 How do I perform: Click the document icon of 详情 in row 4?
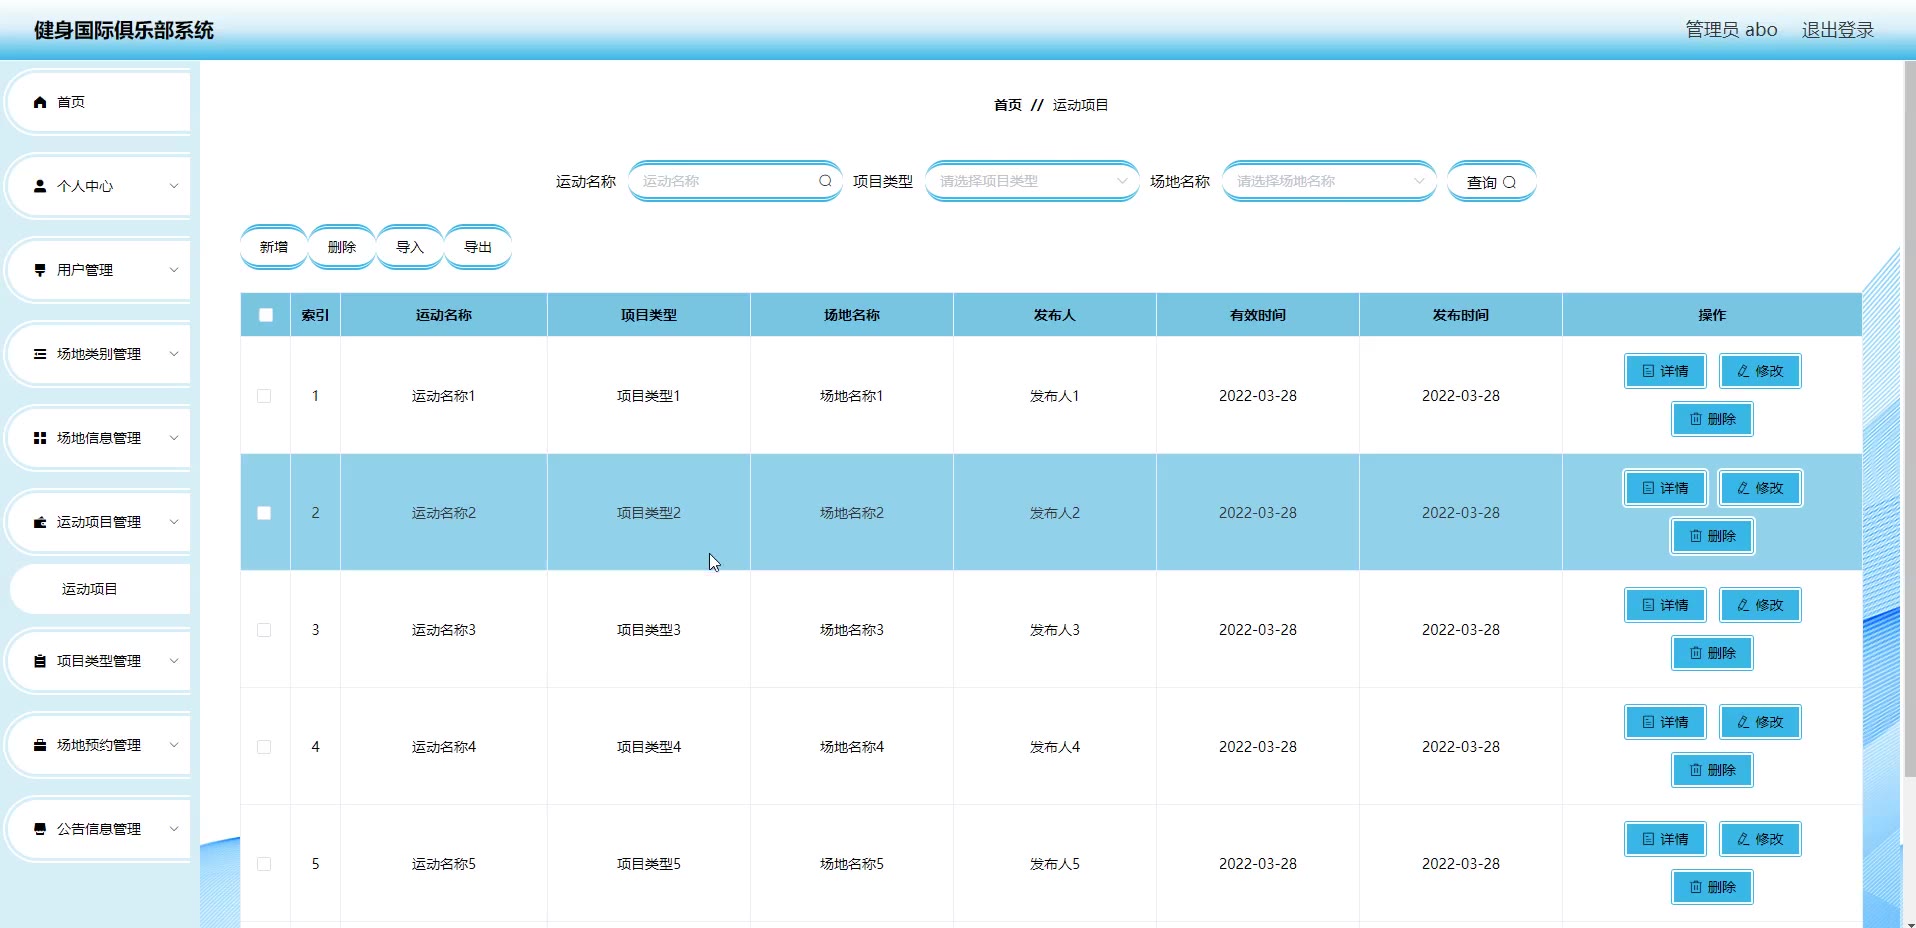coord(1648,722)
